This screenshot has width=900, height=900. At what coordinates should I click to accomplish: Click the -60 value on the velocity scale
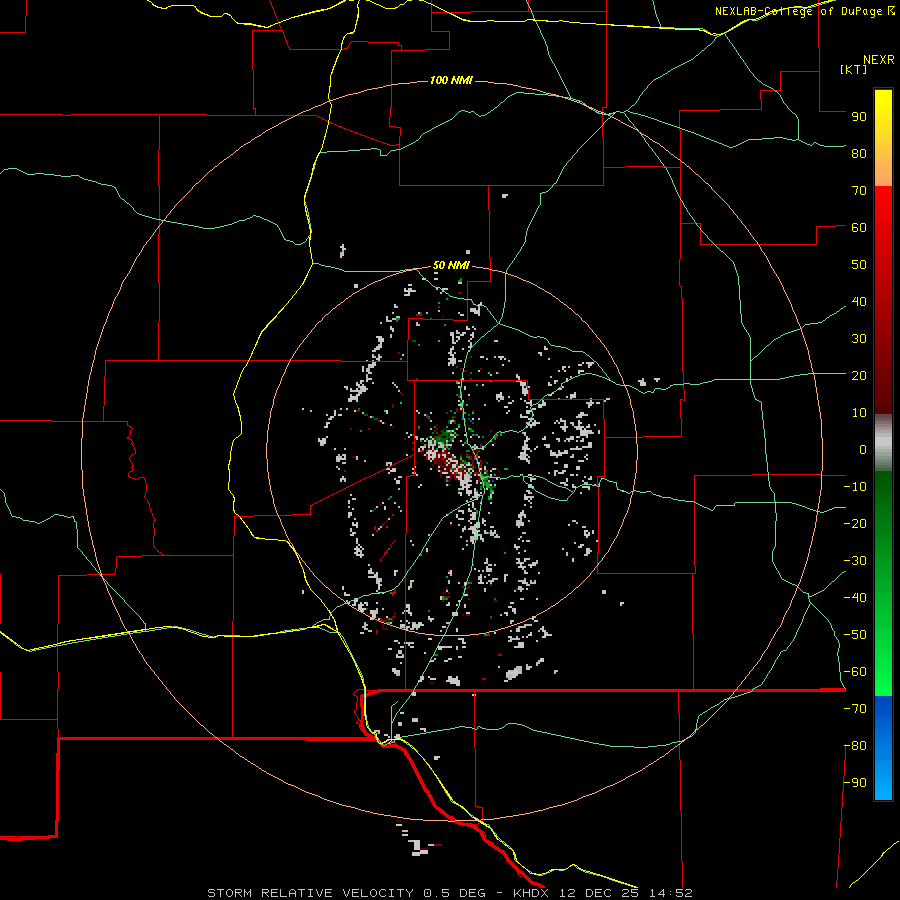(855, 672)
